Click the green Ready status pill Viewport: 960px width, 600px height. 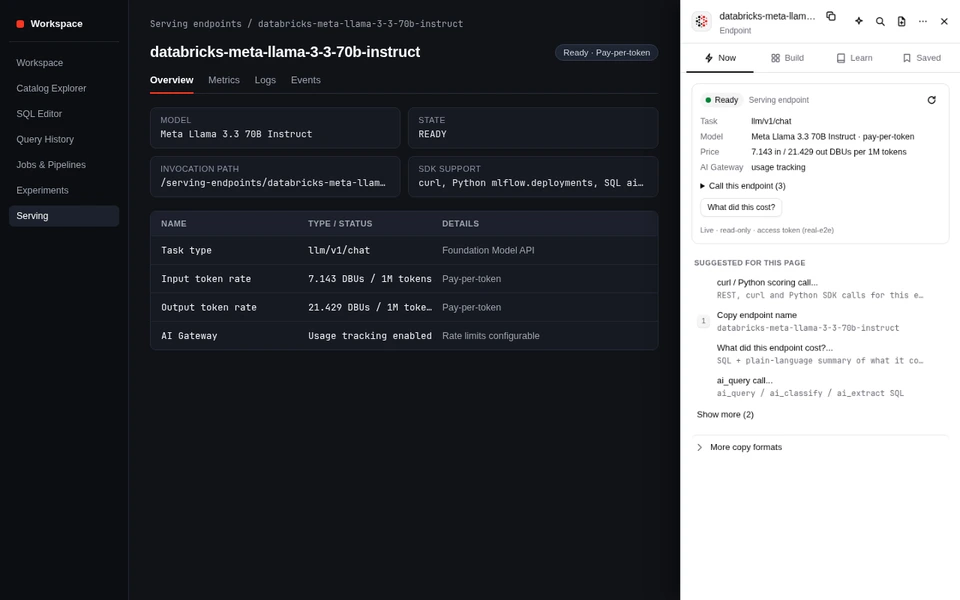click(x=721, y=100)
